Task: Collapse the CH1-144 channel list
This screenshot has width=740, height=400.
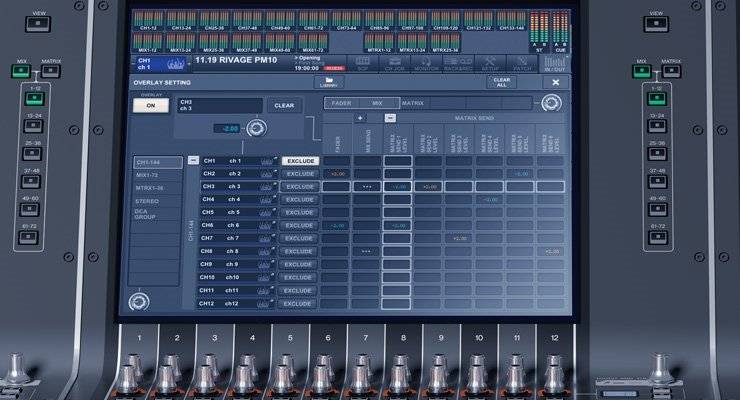Action: click(x=192, y=160)
